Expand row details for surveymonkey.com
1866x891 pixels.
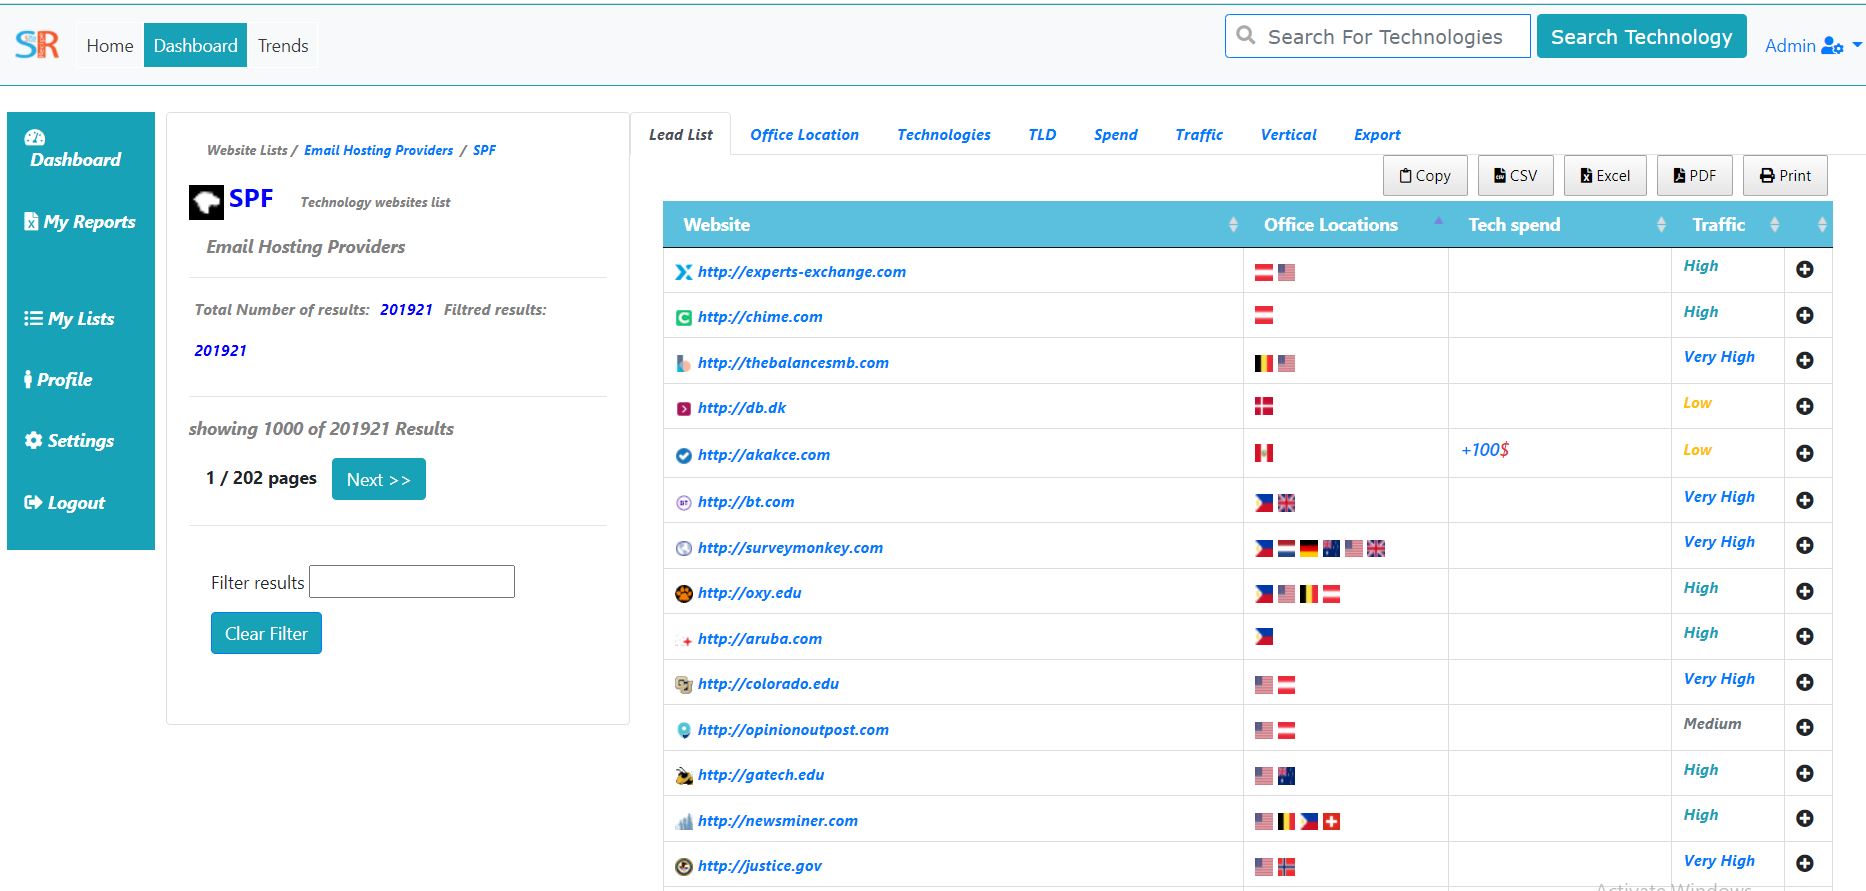[1805, 545]
